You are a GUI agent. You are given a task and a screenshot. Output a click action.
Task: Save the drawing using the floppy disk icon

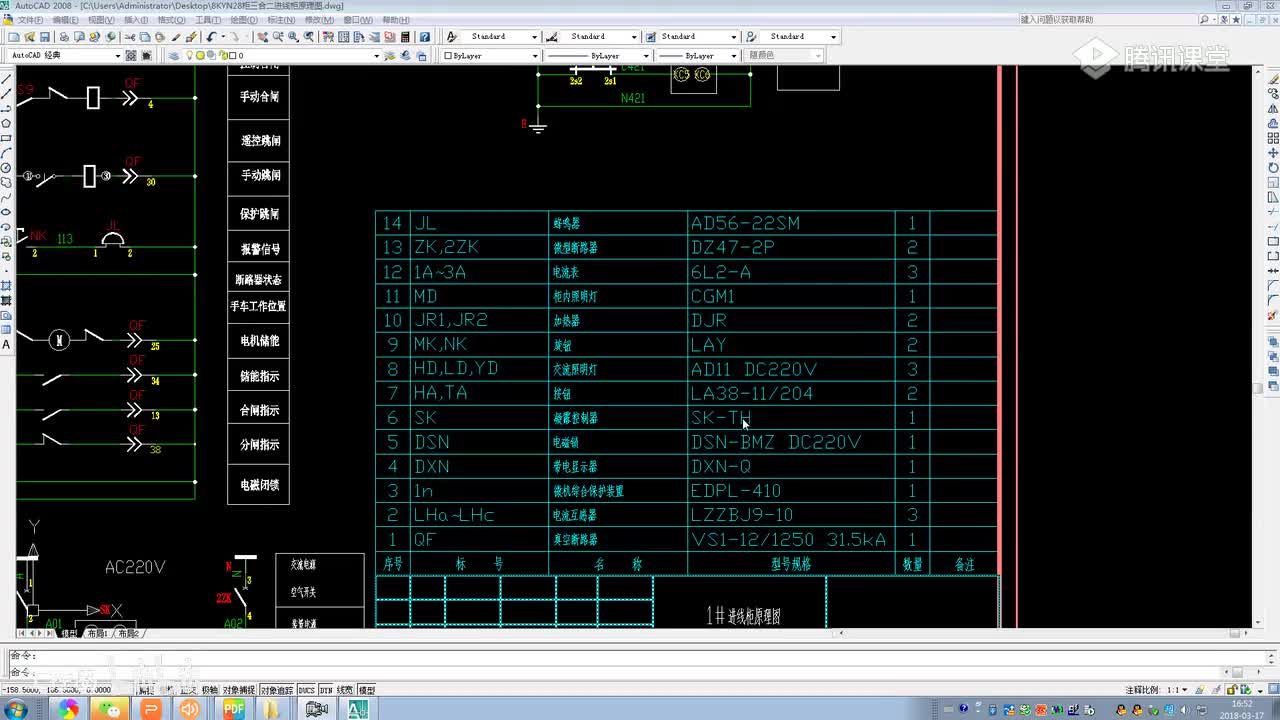pyautogui.click(x=45, y=37)
